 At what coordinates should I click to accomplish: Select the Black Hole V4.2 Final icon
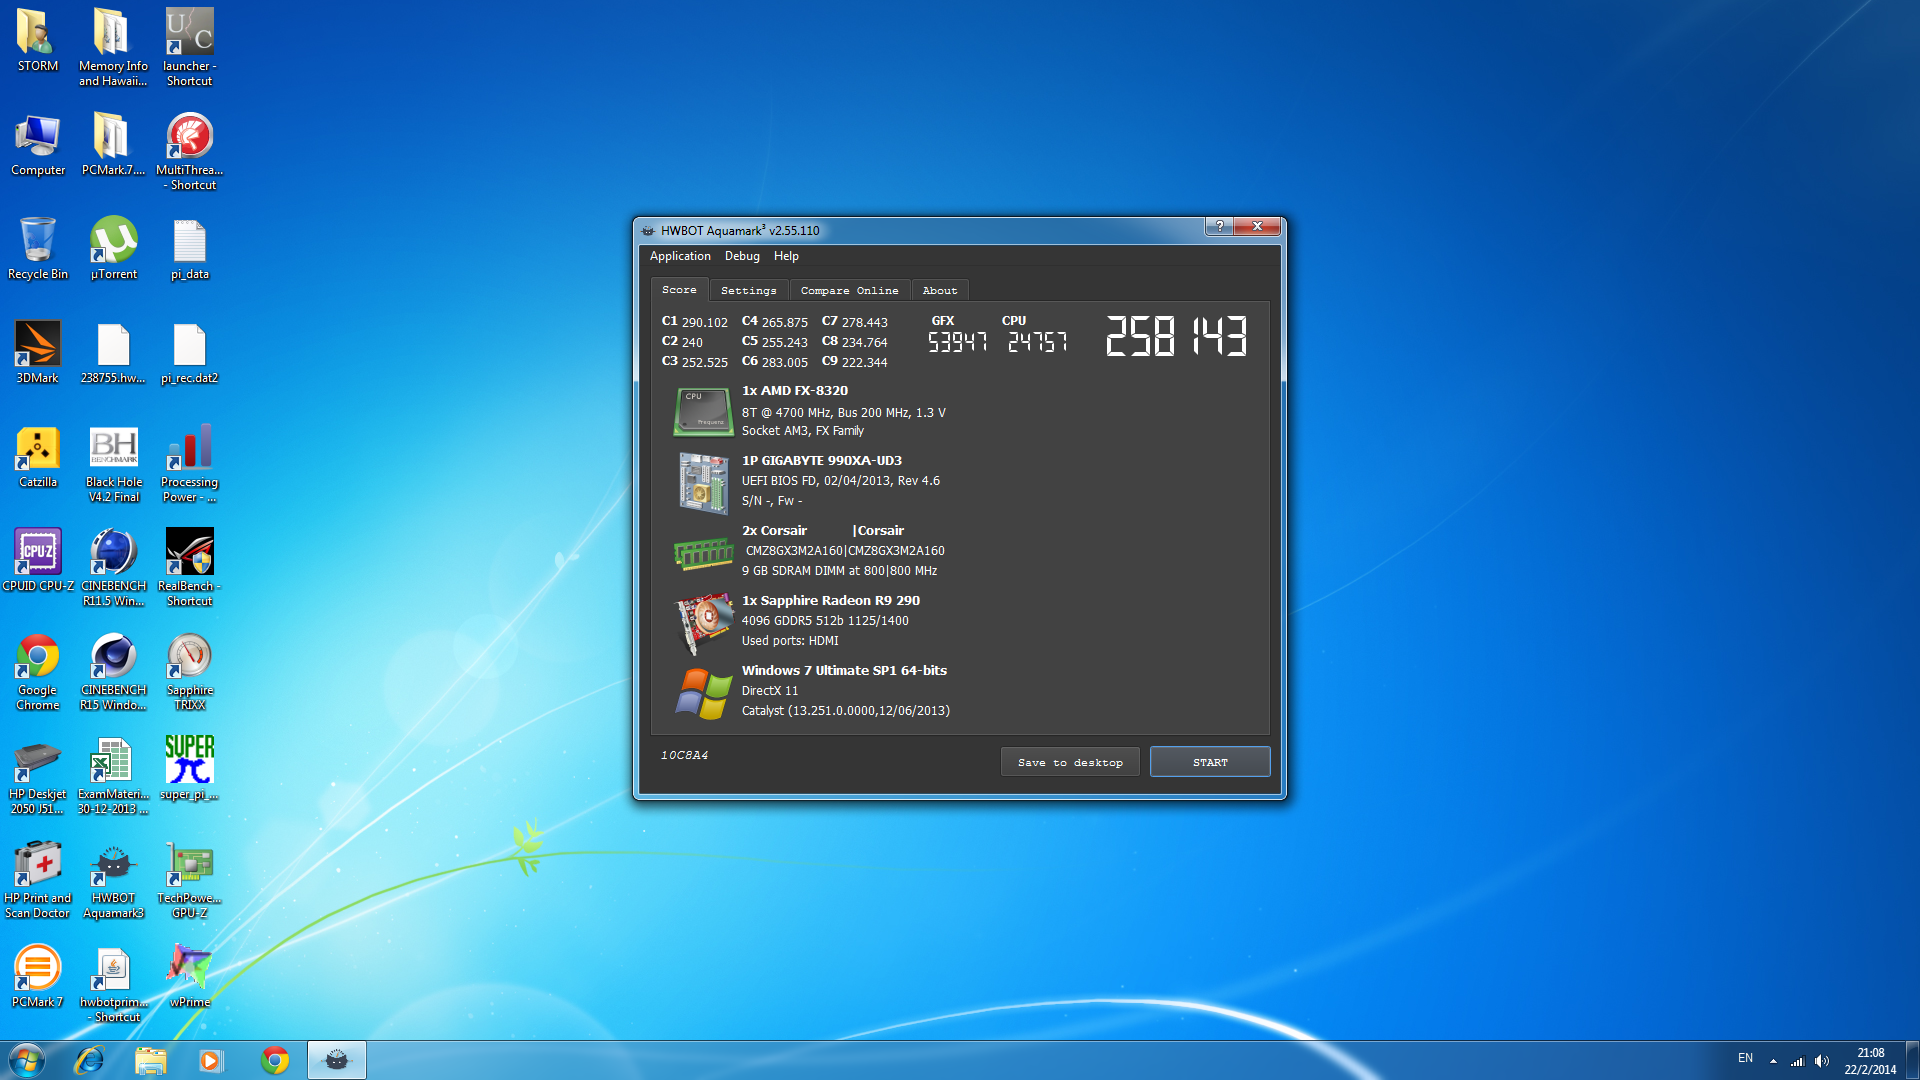[x=113, y=463]
